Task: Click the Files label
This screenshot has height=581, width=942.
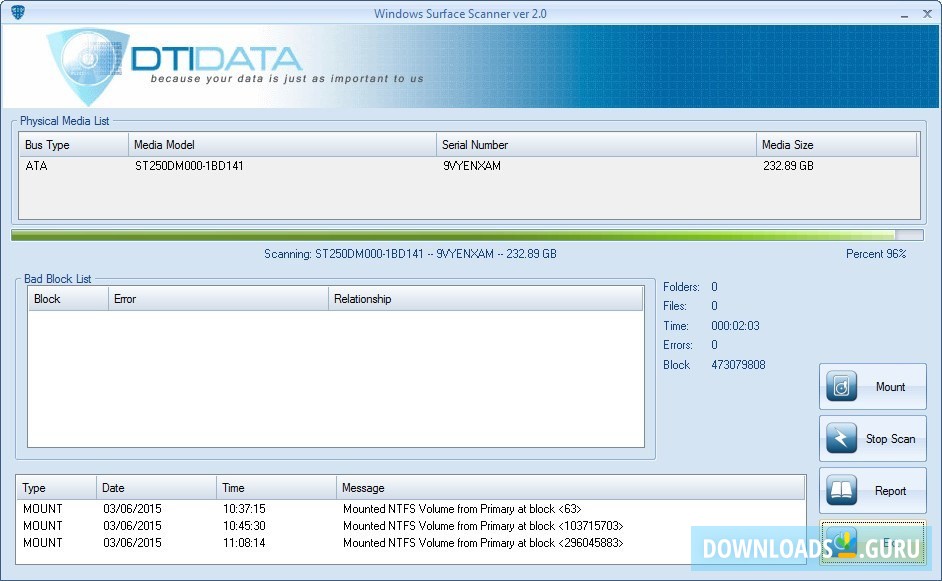Action: (675, 306)
